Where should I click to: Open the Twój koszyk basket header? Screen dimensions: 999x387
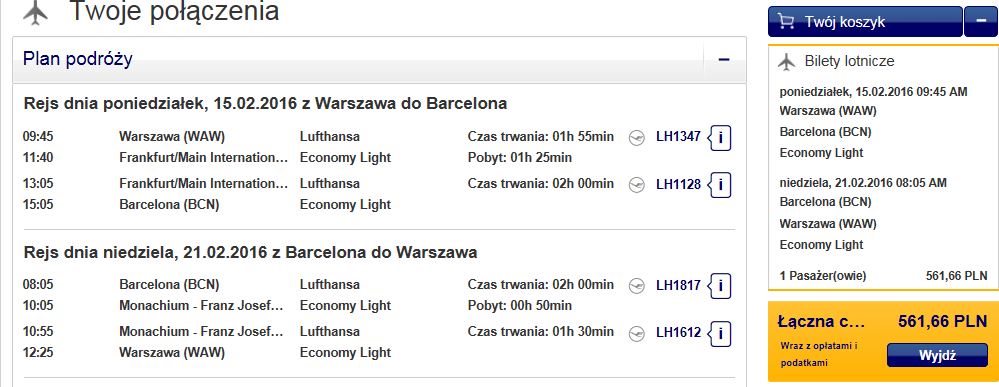coord(865,22)
